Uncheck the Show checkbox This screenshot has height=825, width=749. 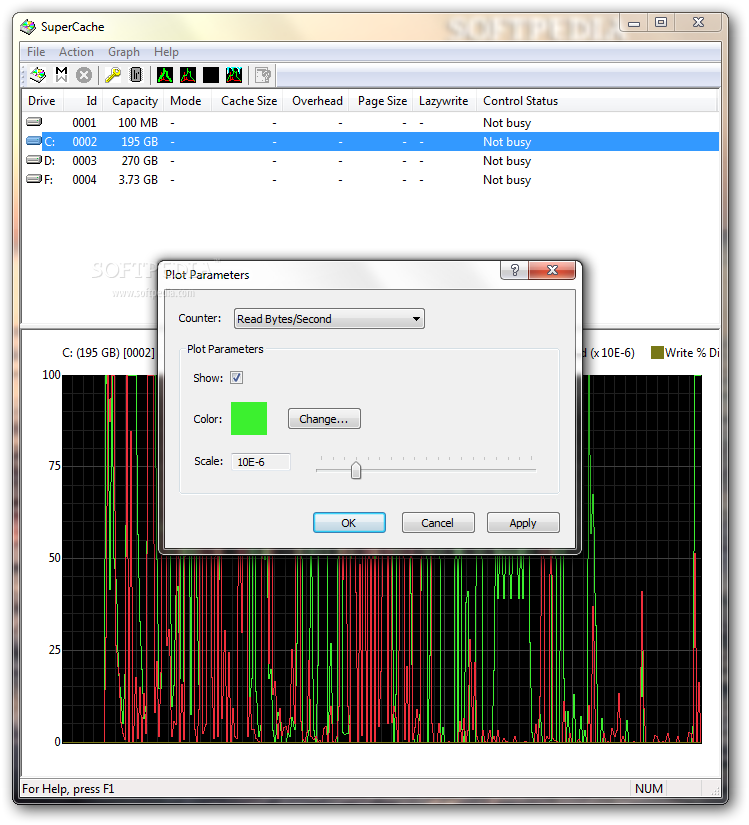[237, 378]
